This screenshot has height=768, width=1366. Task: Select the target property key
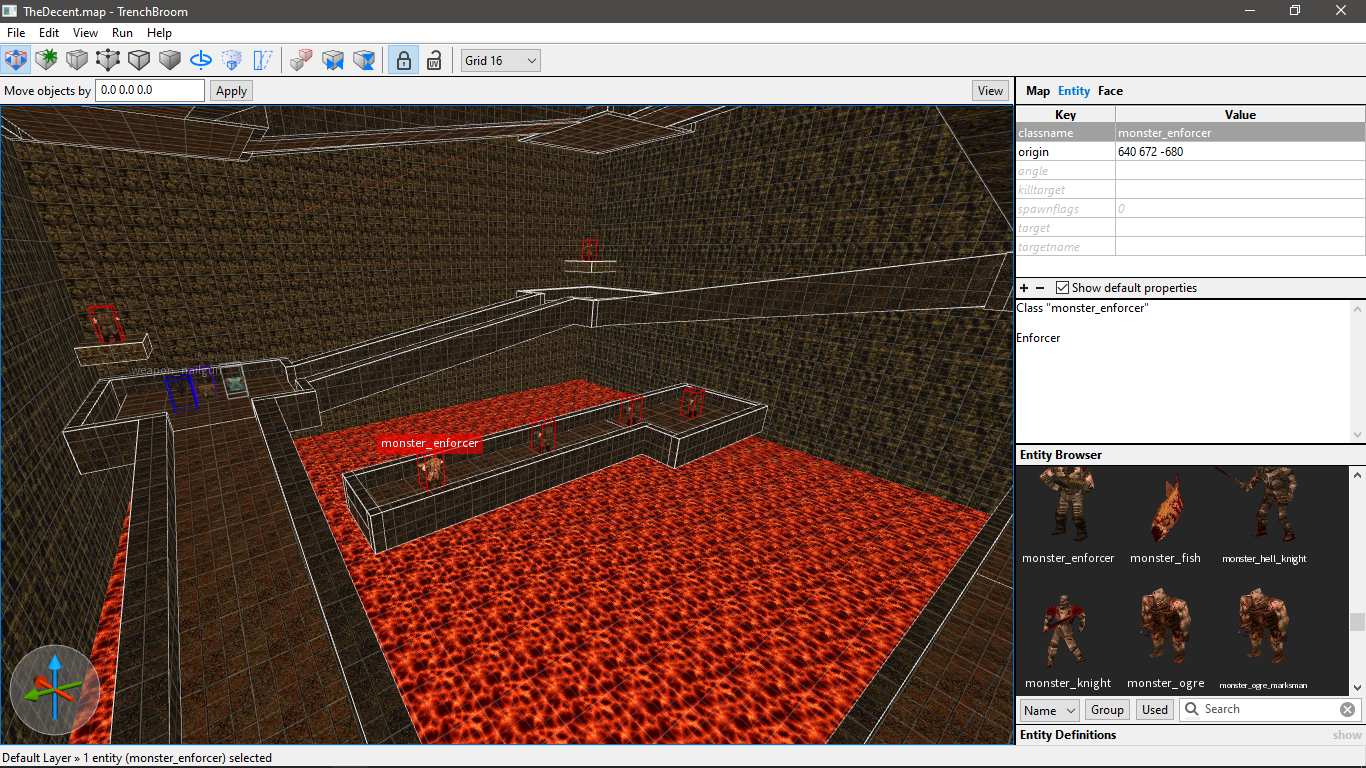(1065, 228)
